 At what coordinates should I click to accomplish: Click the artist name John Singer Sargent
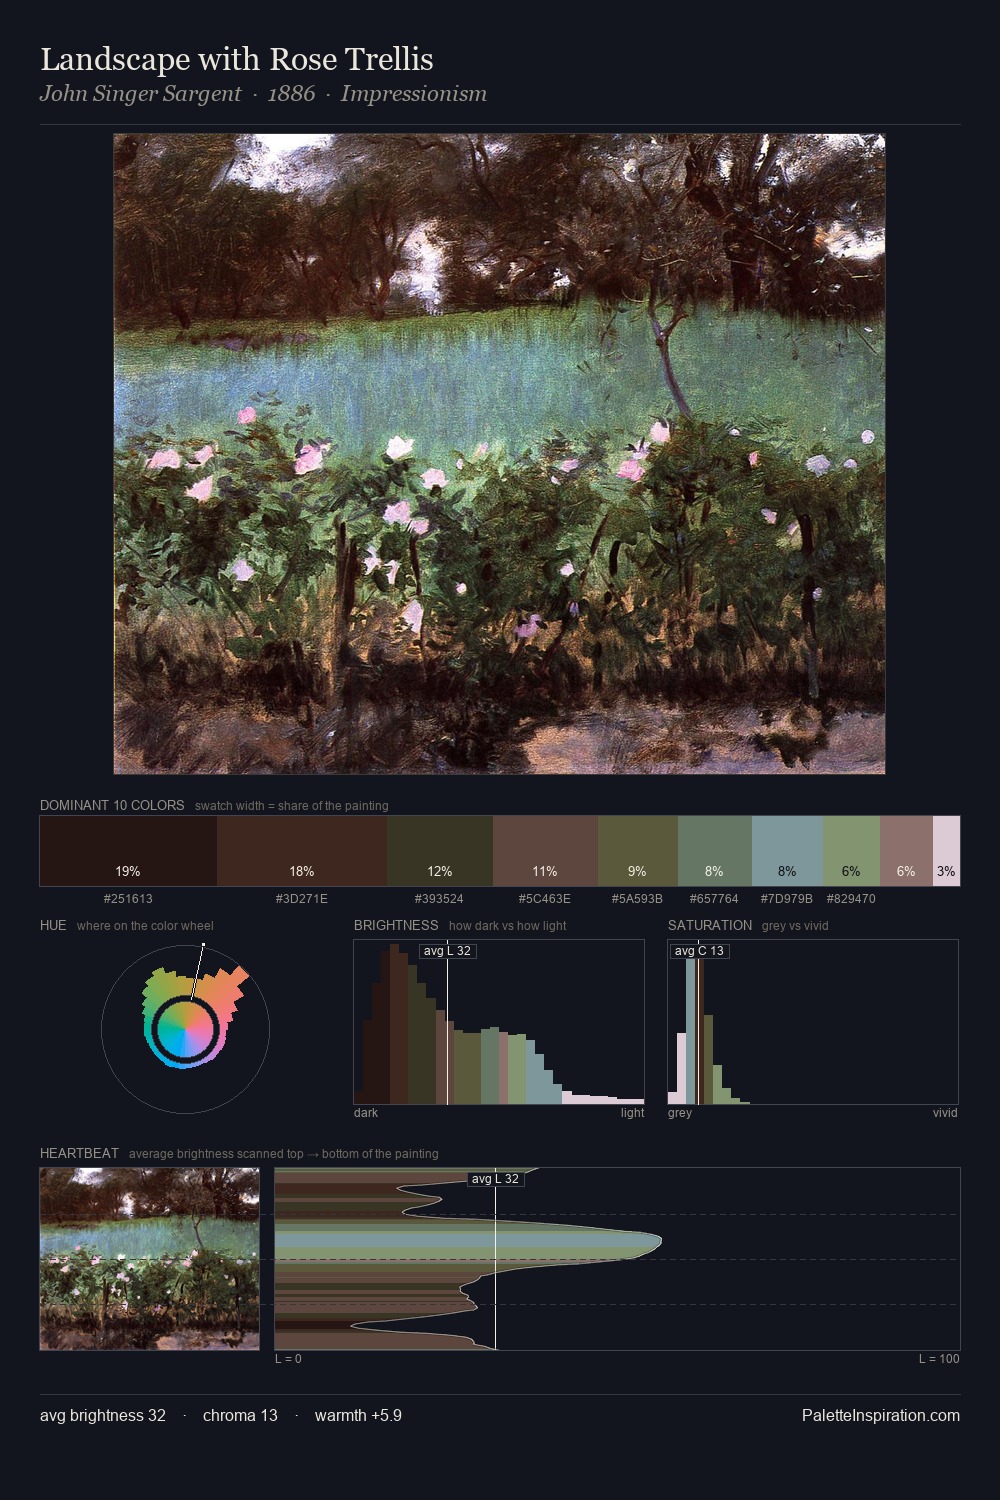pos(141,94)
